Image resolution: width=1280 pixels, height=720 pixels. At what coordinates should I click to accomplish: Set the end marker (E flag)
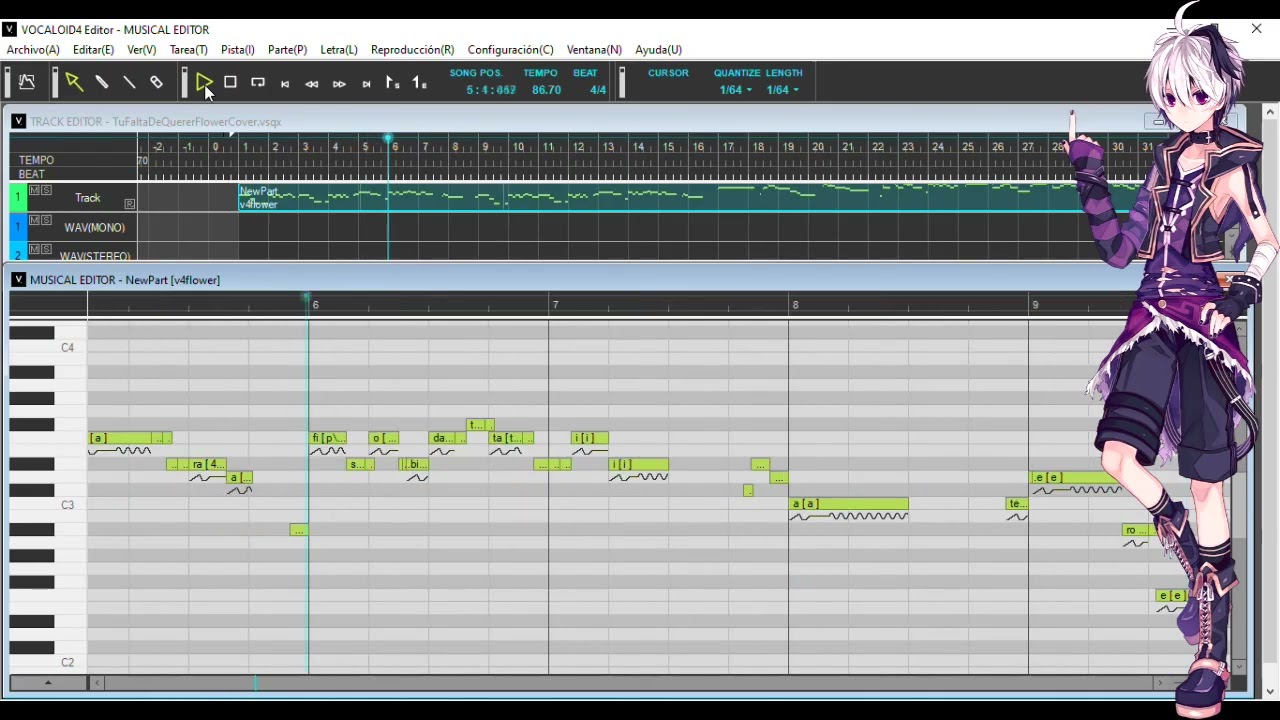pos(420,84)
